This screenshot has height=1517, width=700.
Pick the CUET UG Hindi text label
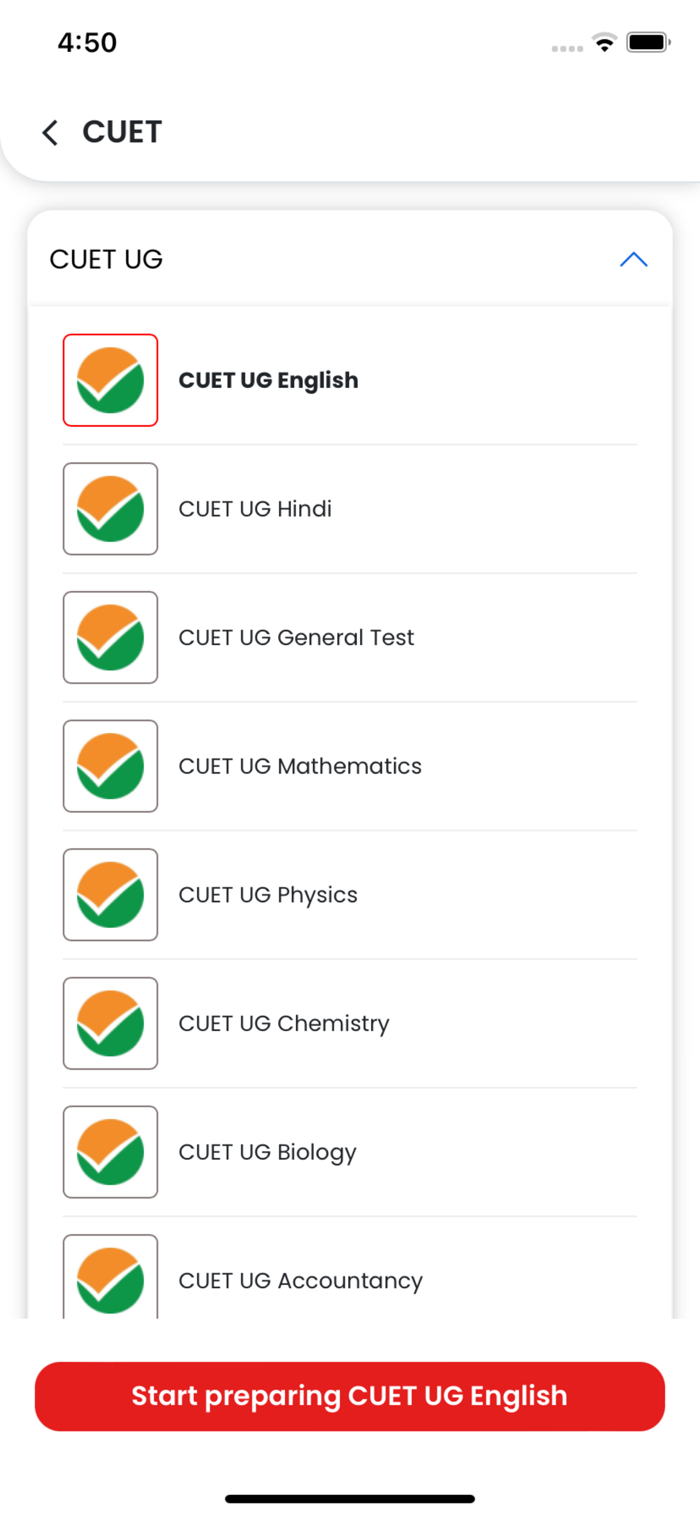[x=255, y=509]
